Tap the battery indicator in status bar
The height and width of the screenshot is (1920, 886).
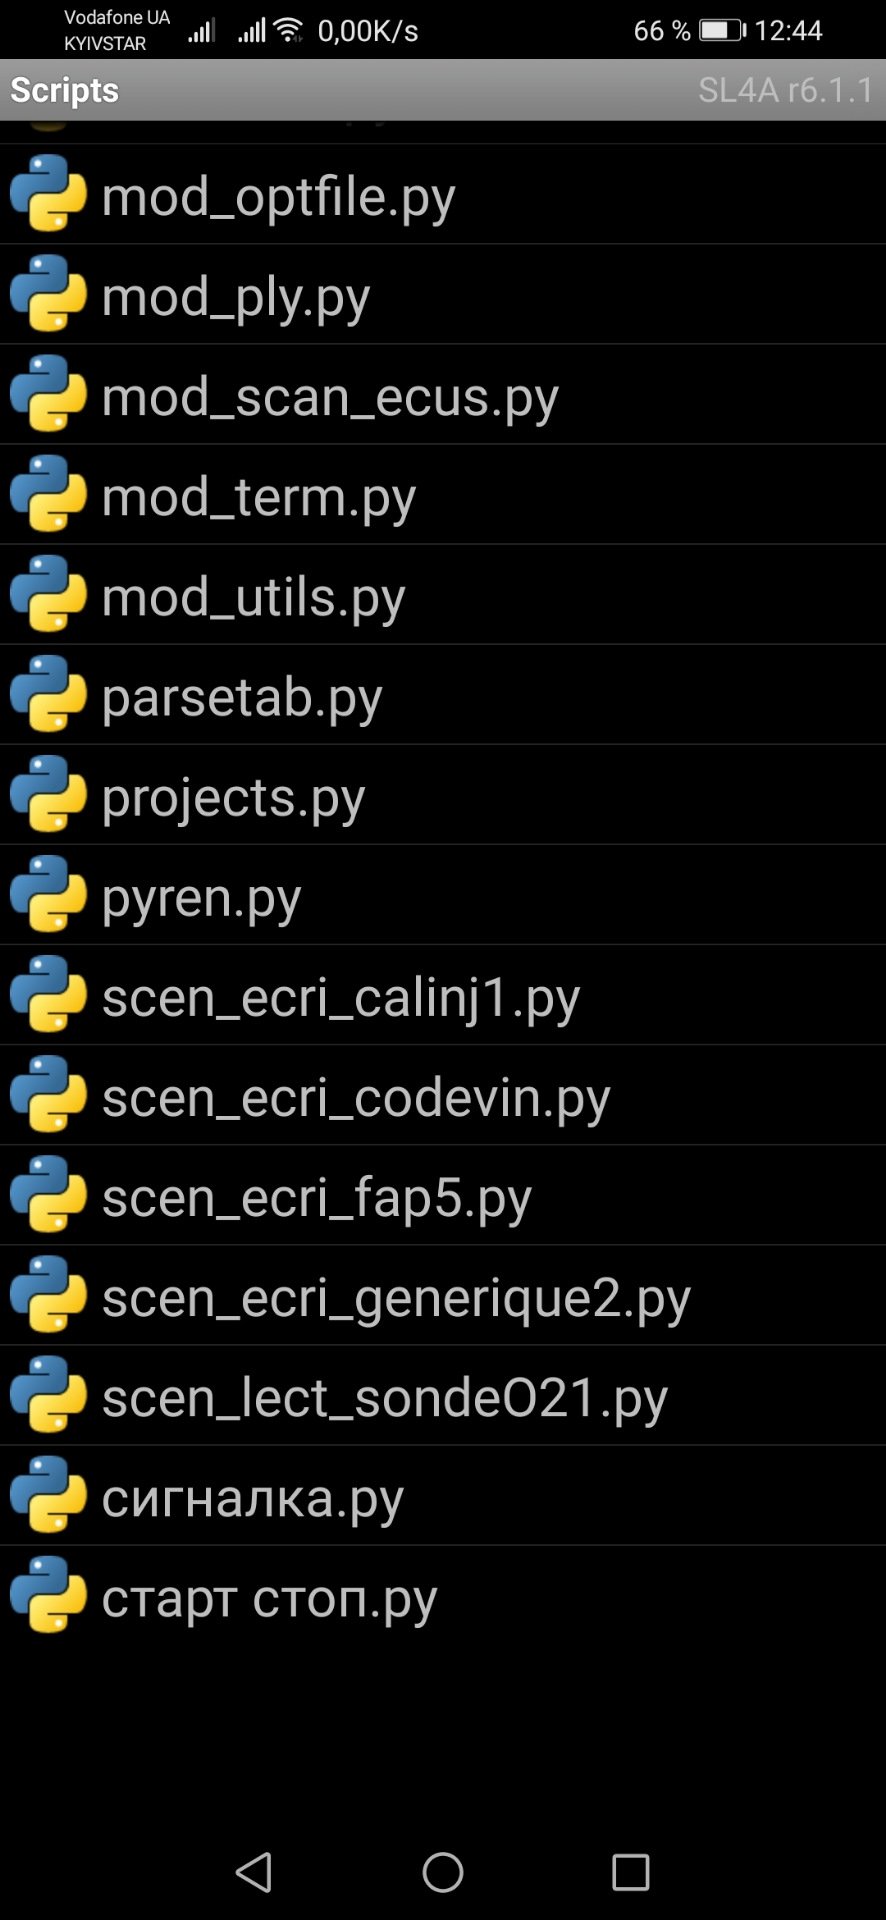(722, 30)
